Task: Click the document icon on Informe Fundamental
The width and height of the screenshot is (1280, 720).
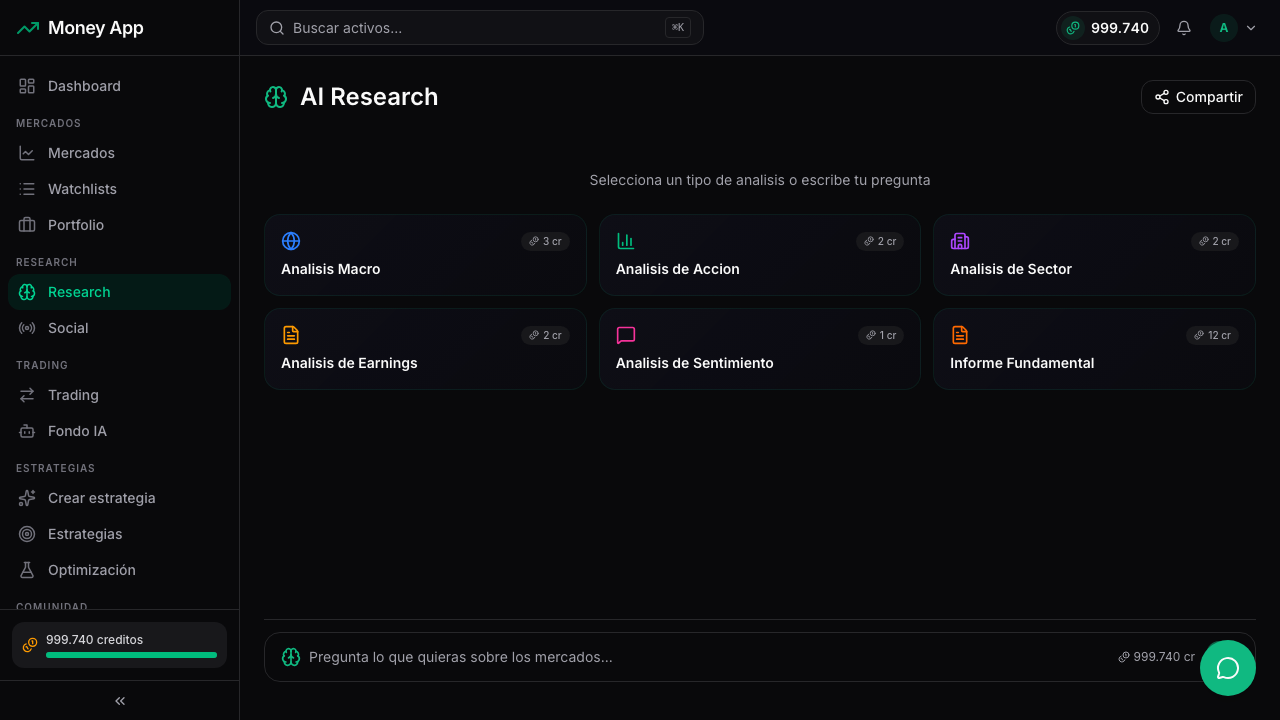Action: point(960,335)
